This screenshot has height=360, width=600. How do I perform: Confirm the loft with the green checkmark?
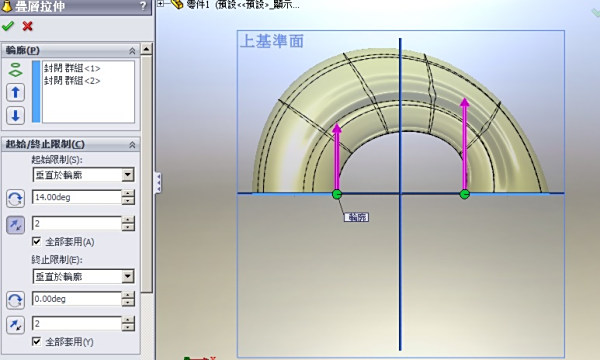click(8, 26)
